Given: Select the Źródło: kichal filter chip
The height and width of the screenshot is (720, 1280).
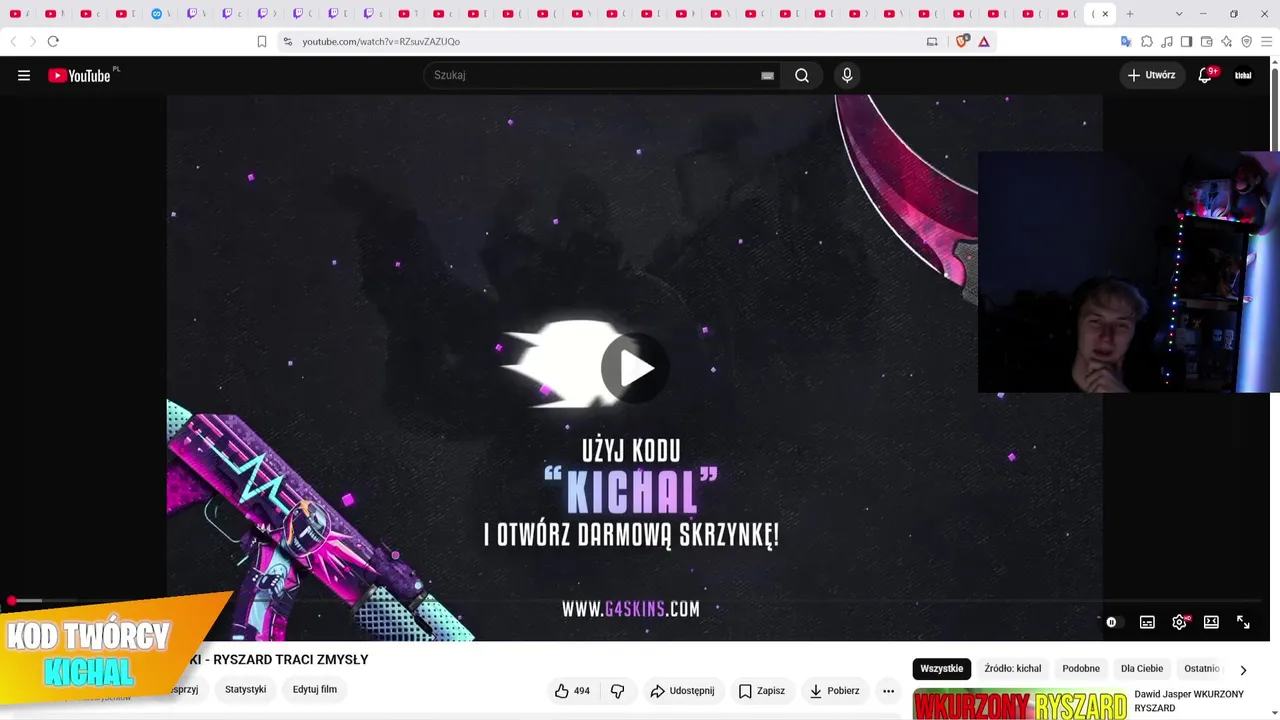Looking at the screenshot, I should tap(1013, 669).
